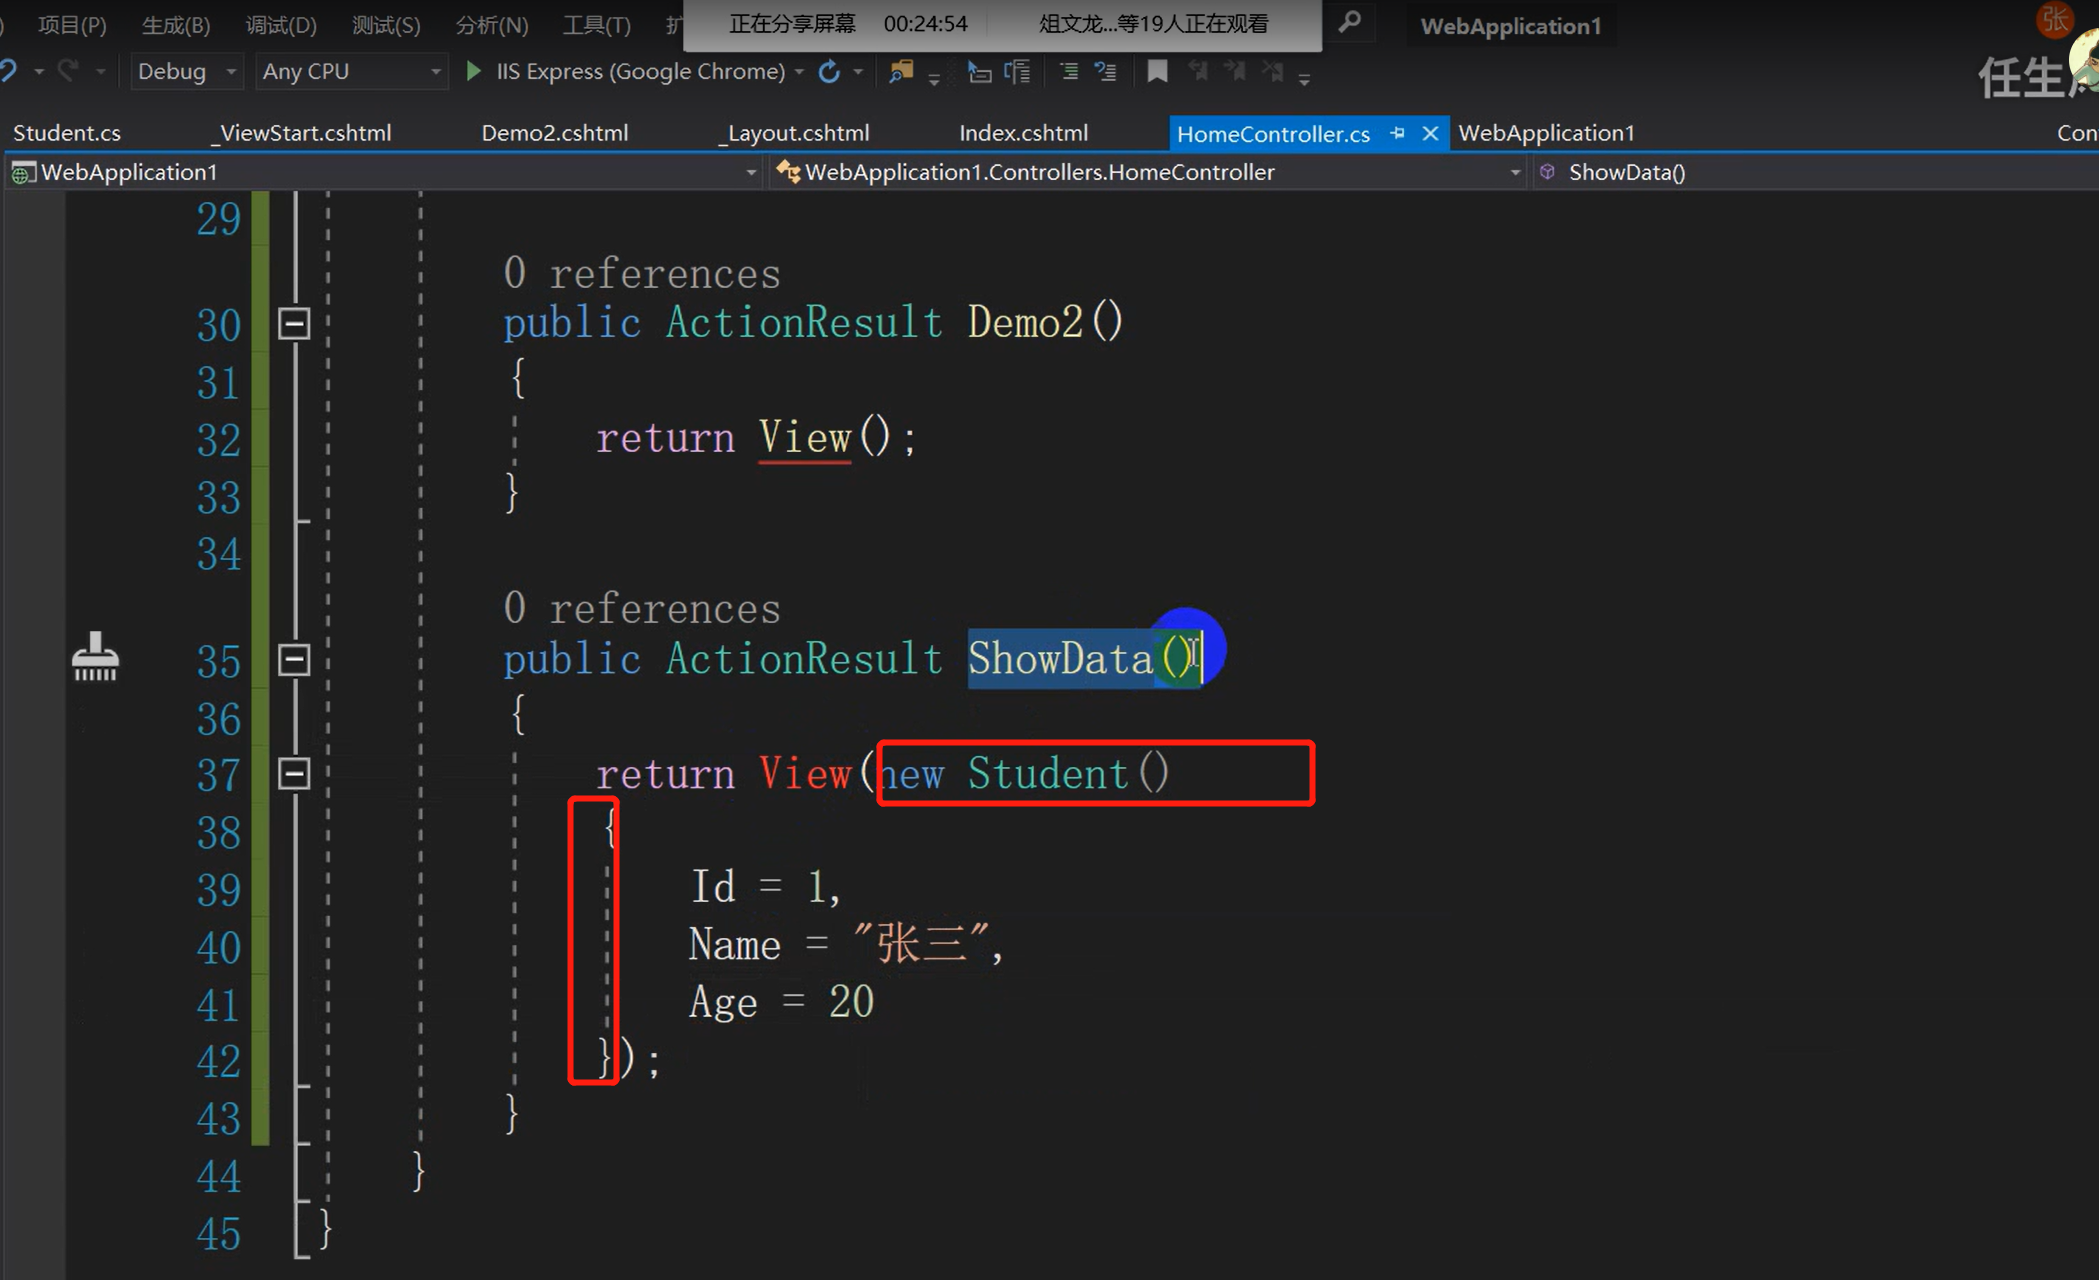The width and height of the screenshot is (2099, 1280).
Task: Click the browser refresh icon in toolbar
Action: click(x=829, y=71)
